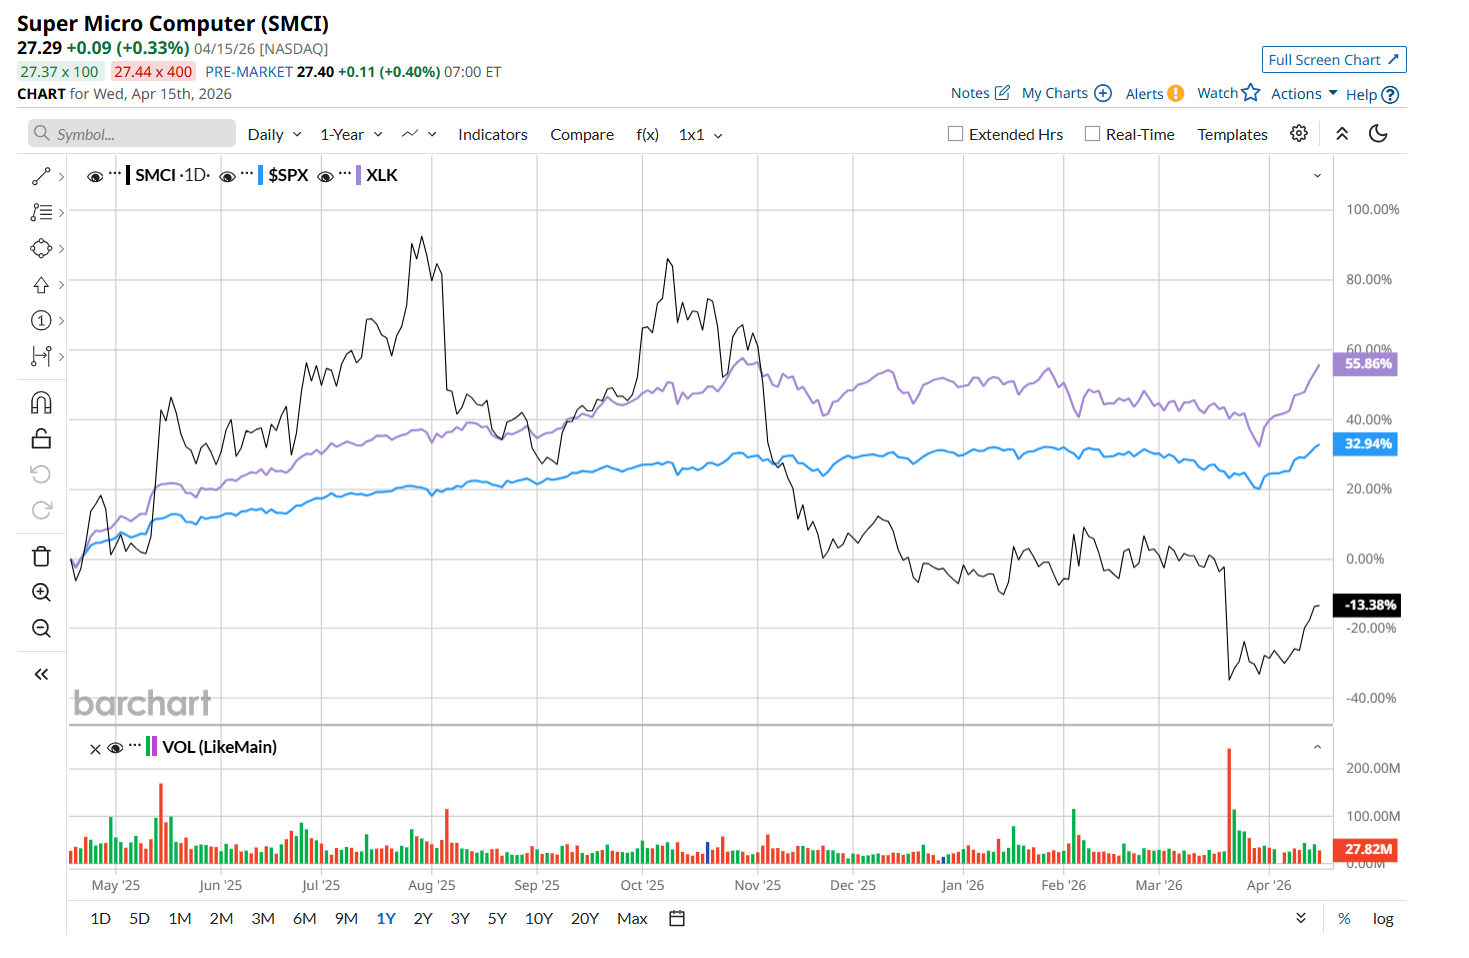This screenshot has width=1469, height=958.
Task: Expand the Actions dropdown menu
Action: coord(1304,93)
